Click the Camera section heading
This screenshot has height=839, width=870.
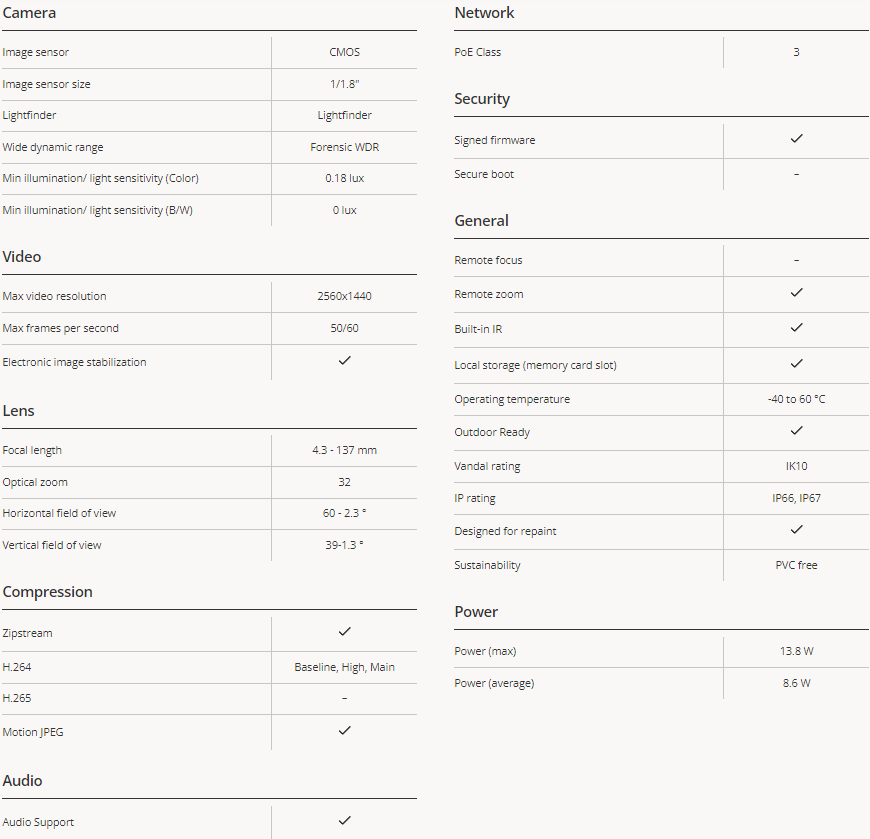click(29, 13)
